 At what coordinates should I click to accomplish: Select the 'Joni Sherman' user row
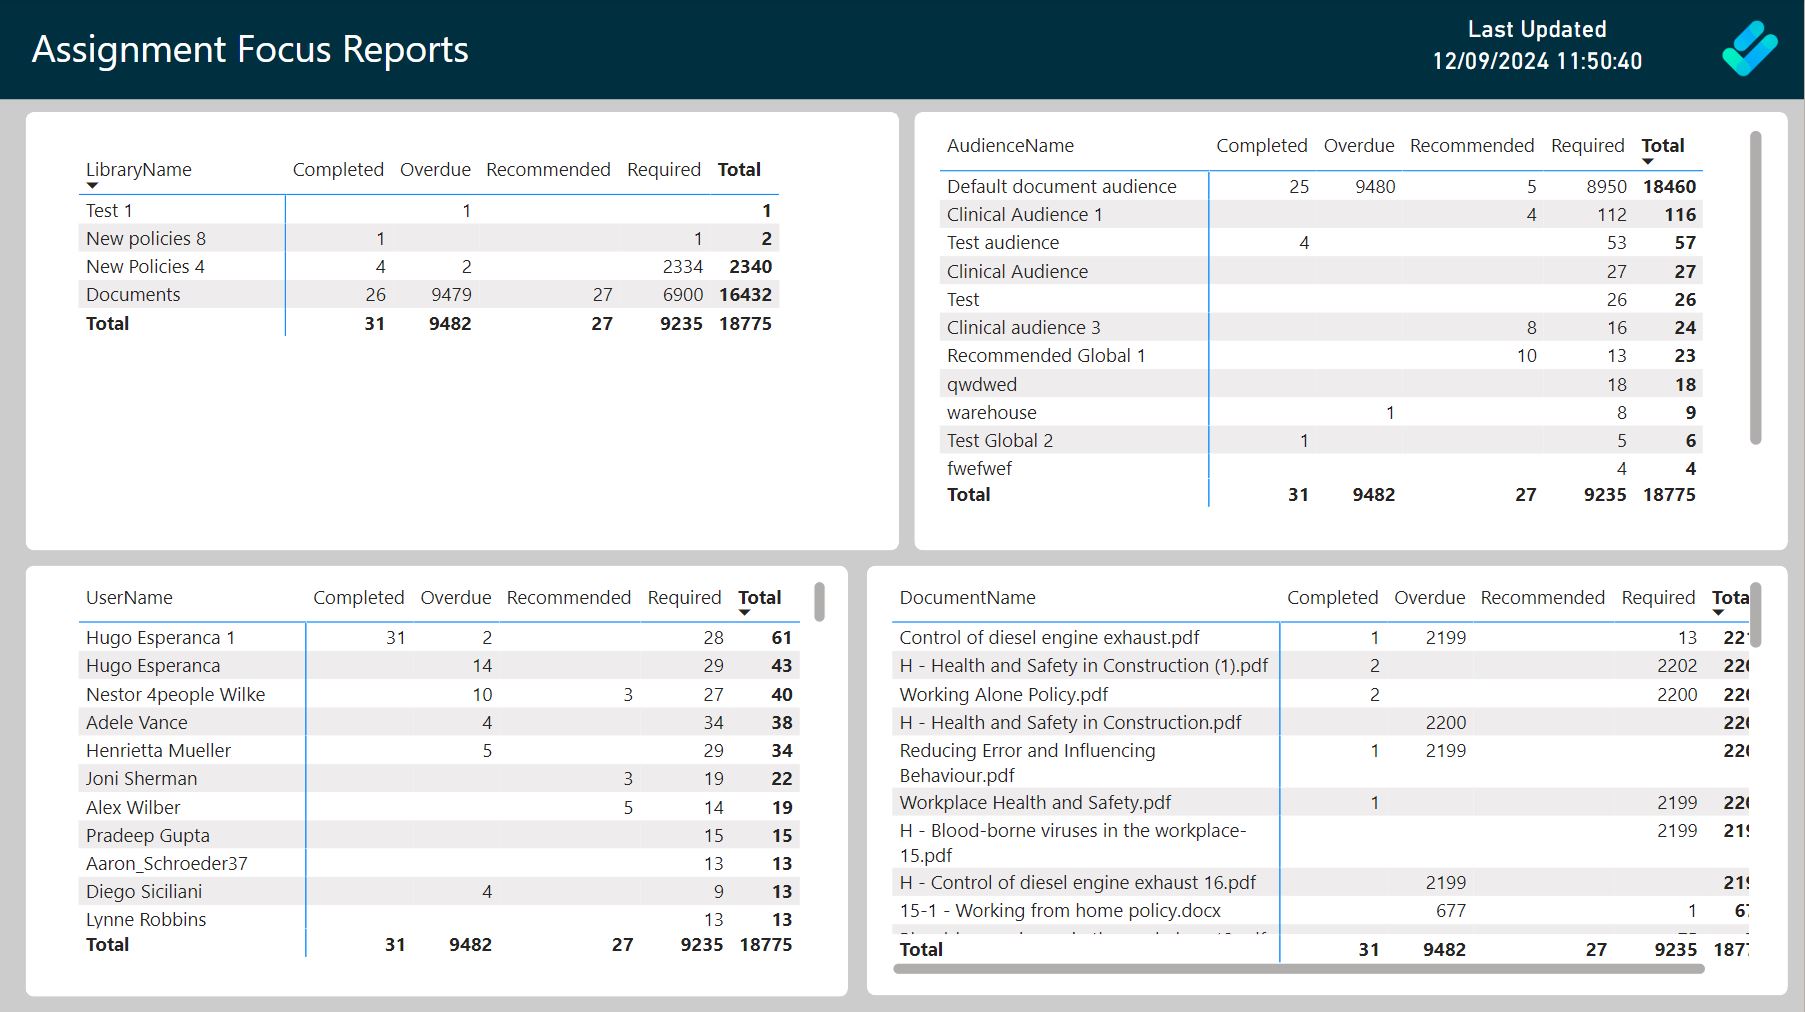[439, 779]
